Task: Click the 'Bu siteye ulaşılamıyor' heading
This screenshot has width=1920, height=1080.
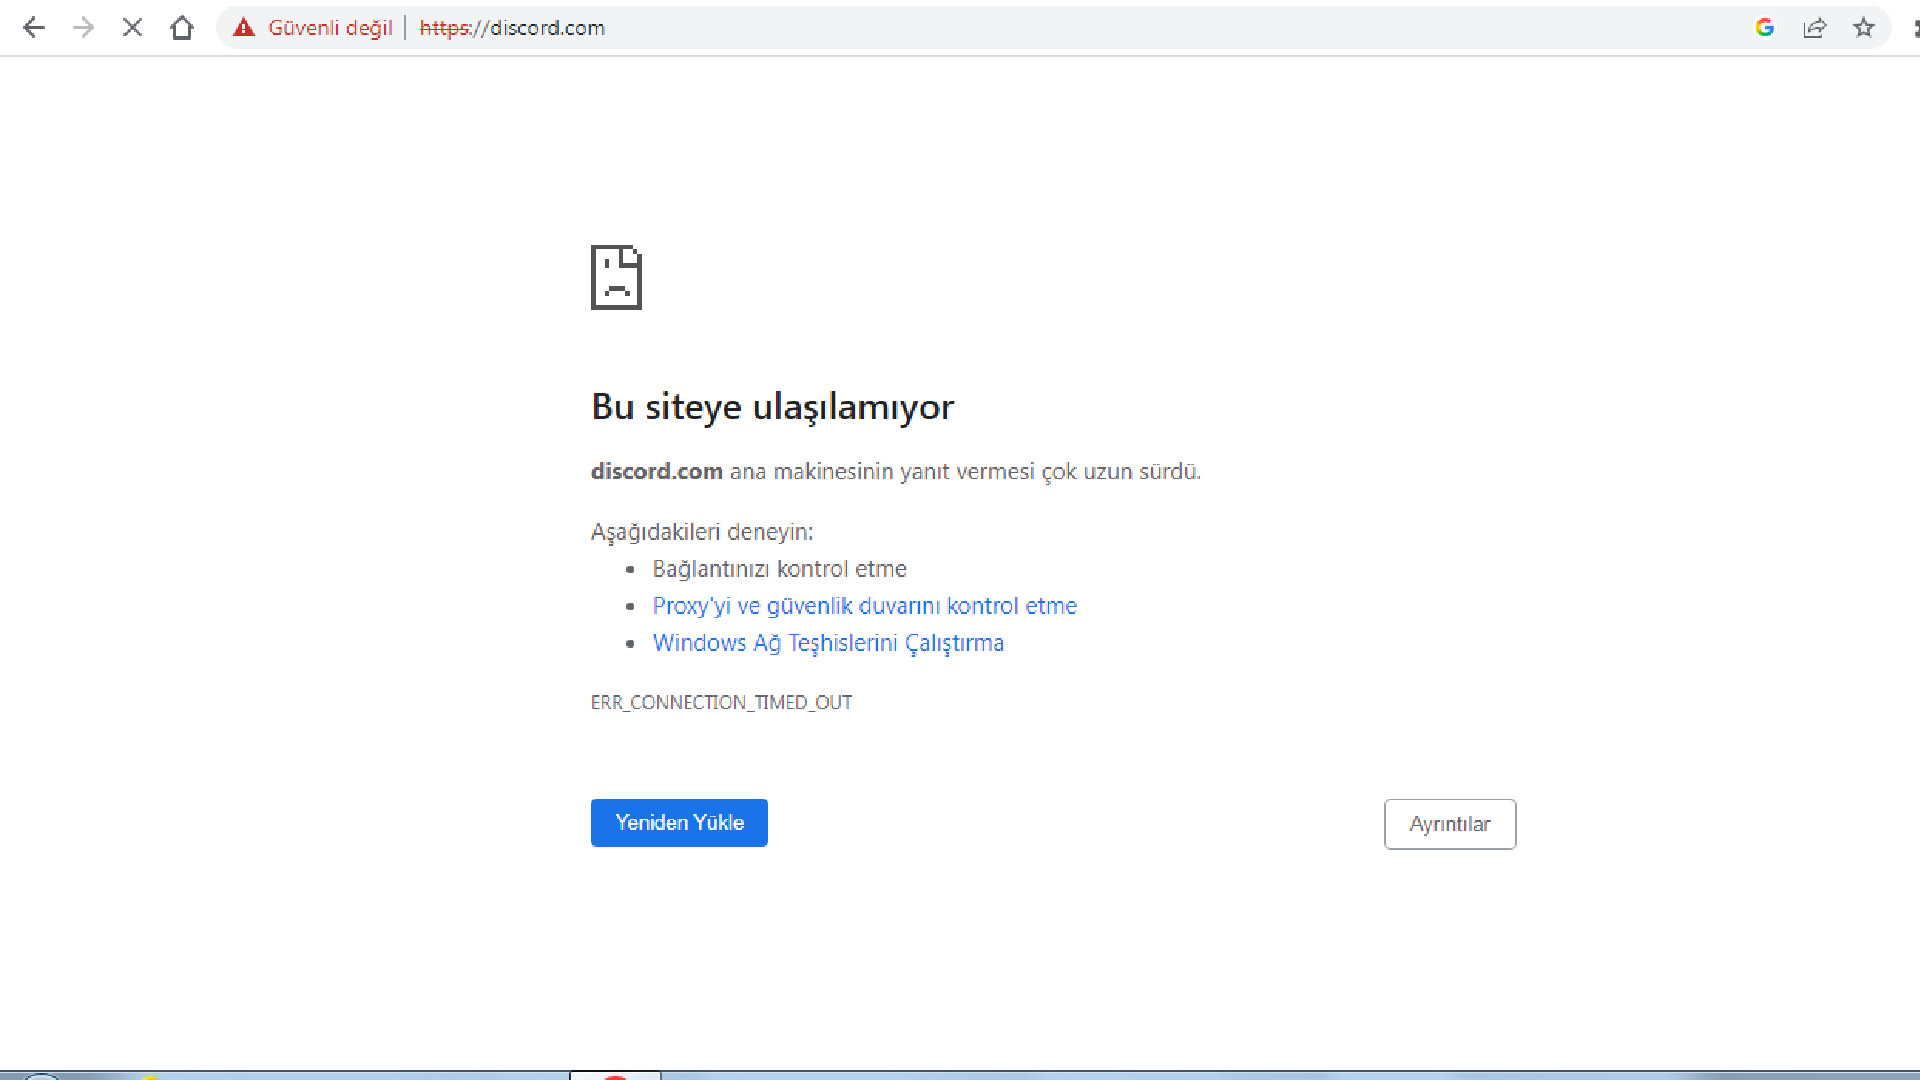Action: [x=772, y=407]
